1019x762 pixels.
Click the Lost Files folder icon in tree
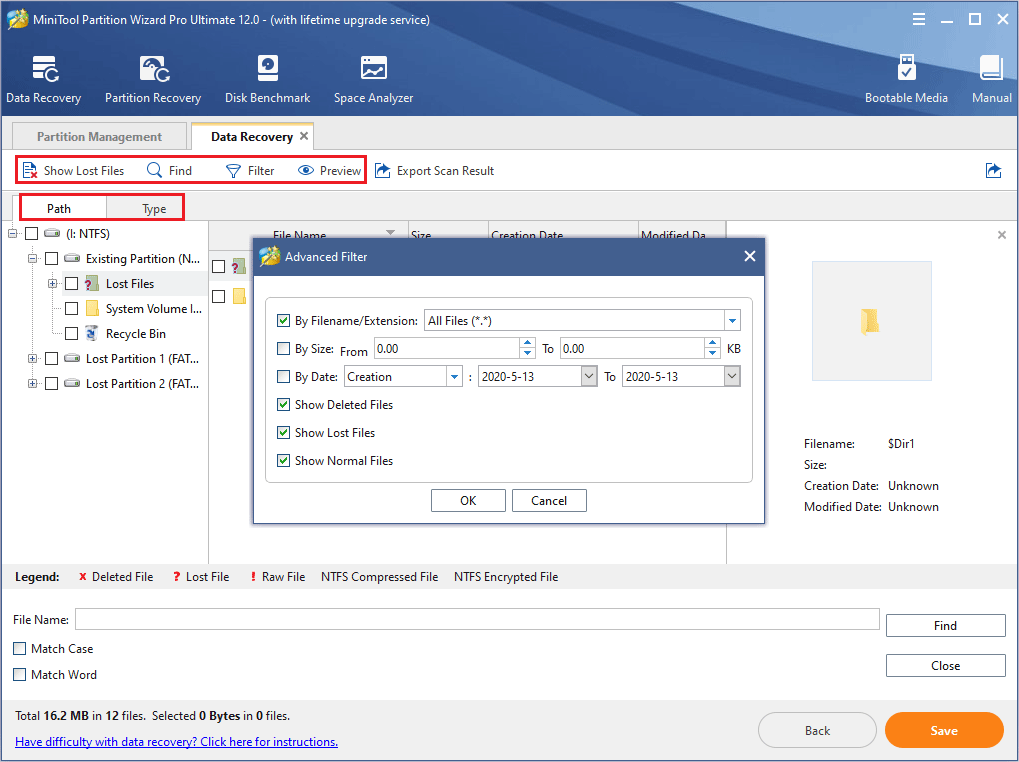click(92, 284)
